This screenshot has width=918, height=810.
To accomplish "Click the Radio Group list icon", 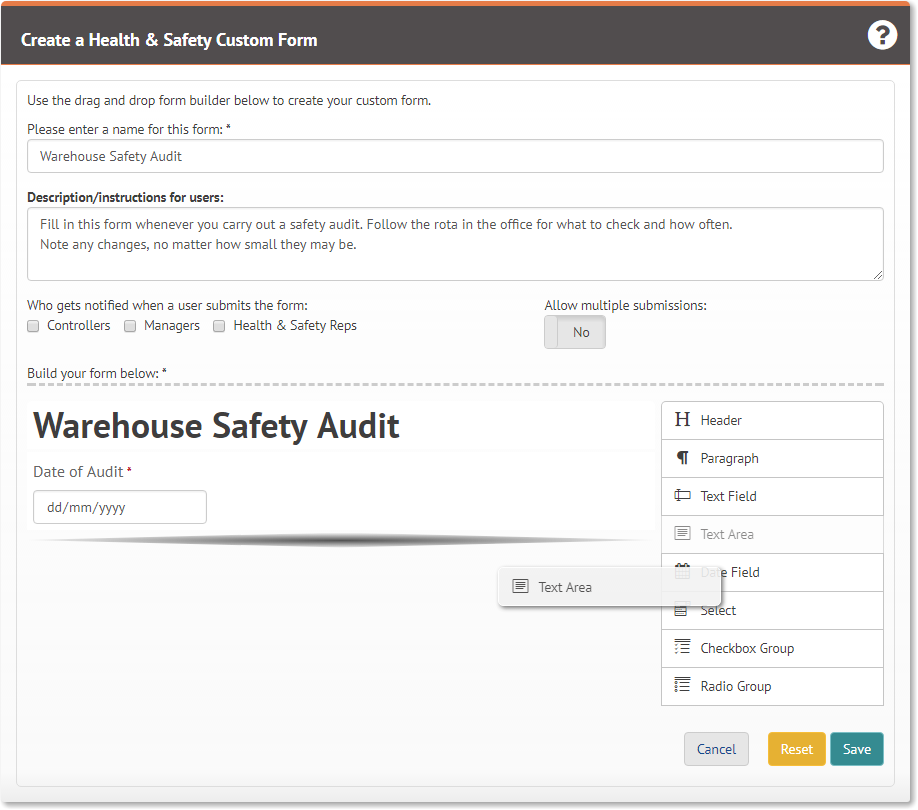I will pos(682,685).
